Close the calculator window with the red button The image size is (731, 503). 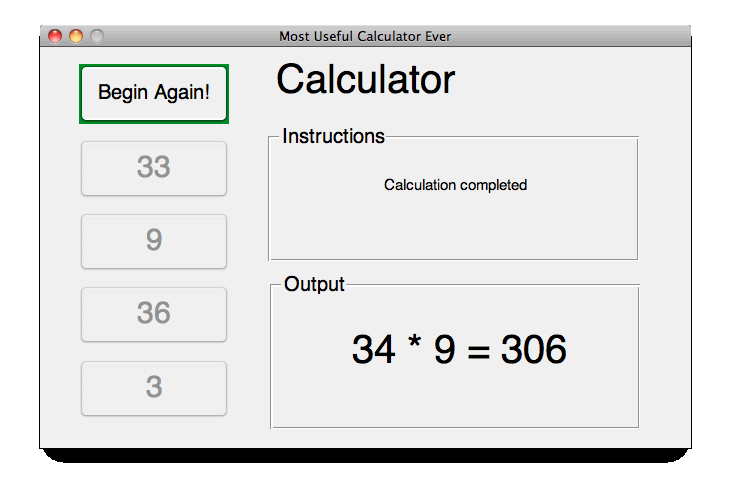[55, 36]
